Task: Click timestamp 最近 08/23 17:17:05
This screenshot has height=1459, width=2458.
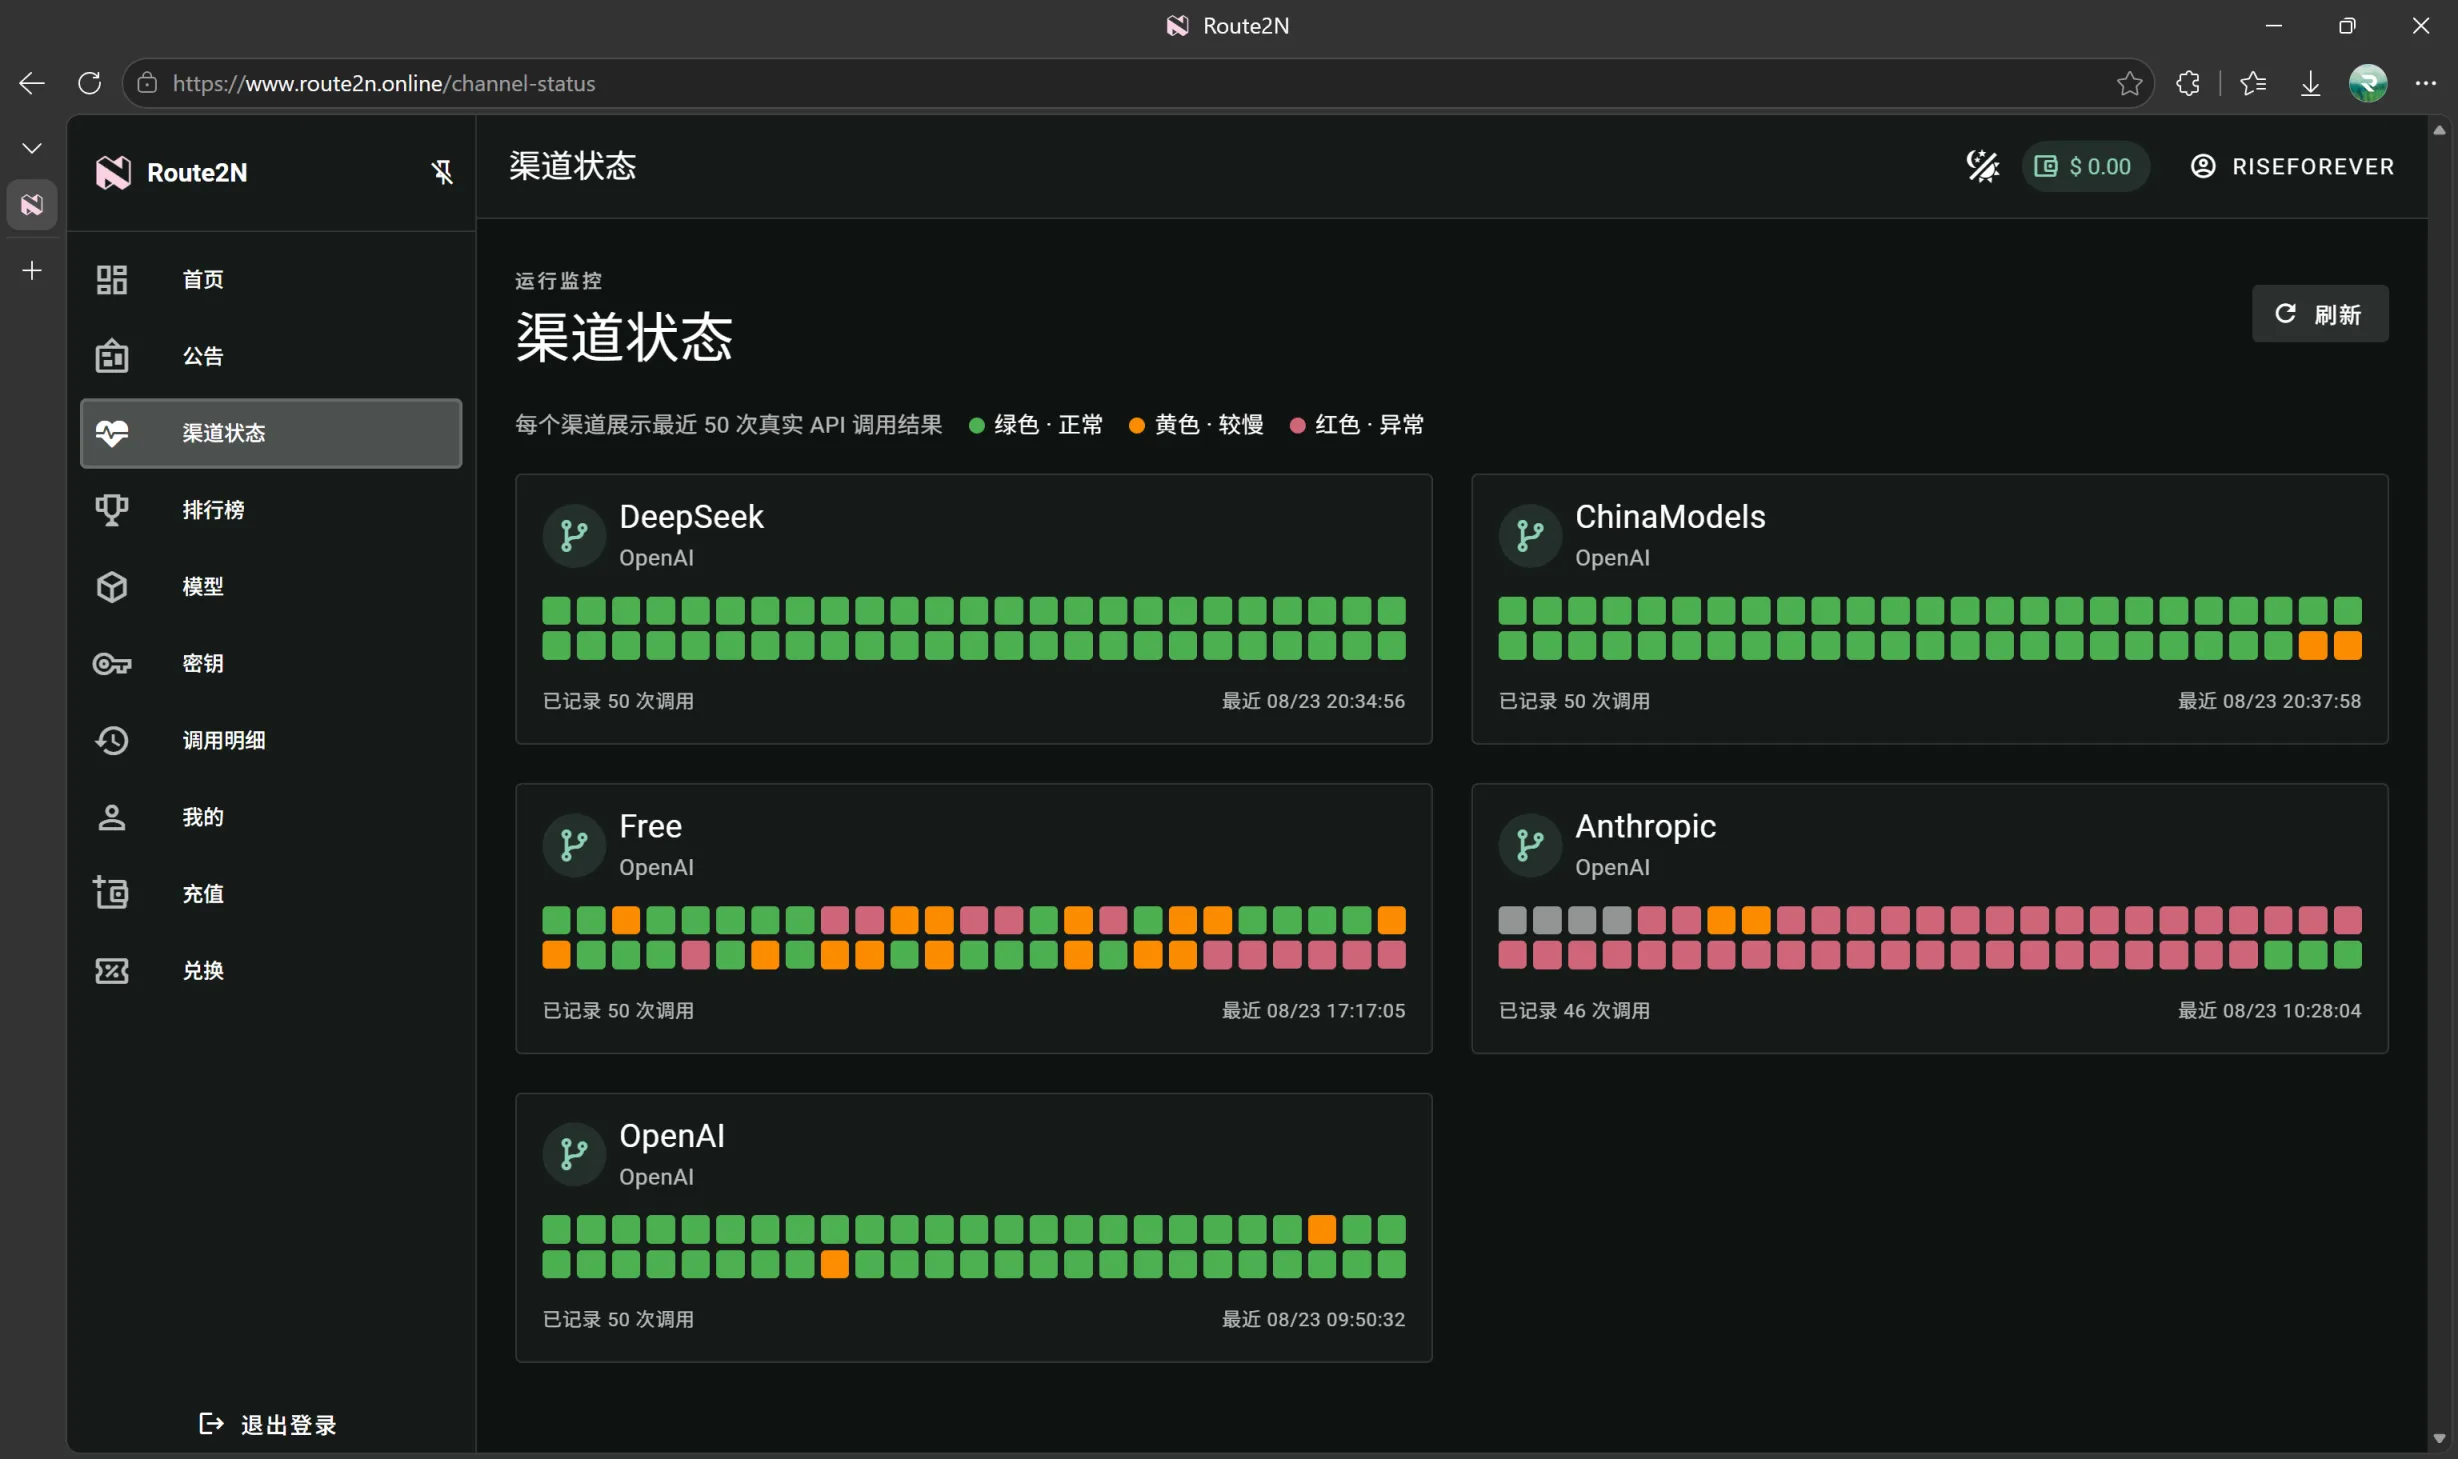Action: [1313, 1010]
